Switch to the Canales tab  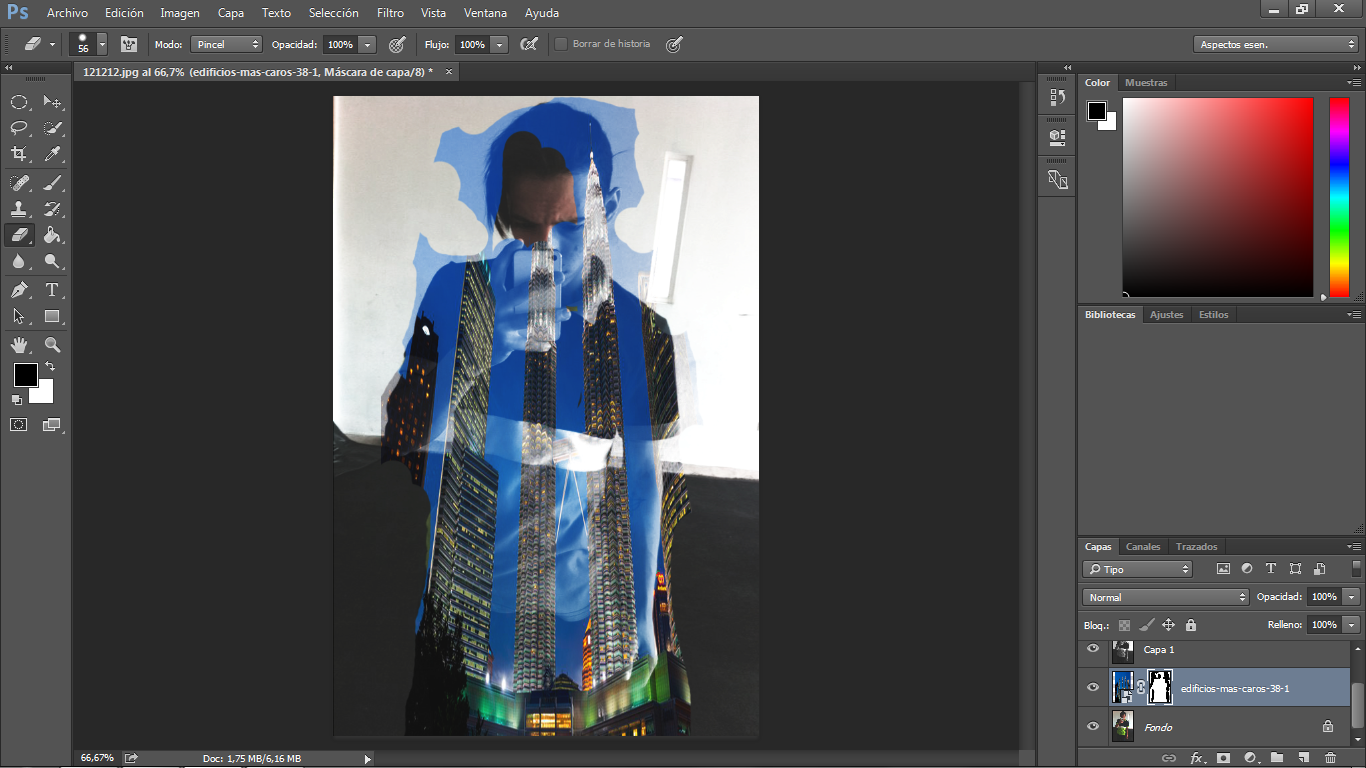coord(1143,547)
